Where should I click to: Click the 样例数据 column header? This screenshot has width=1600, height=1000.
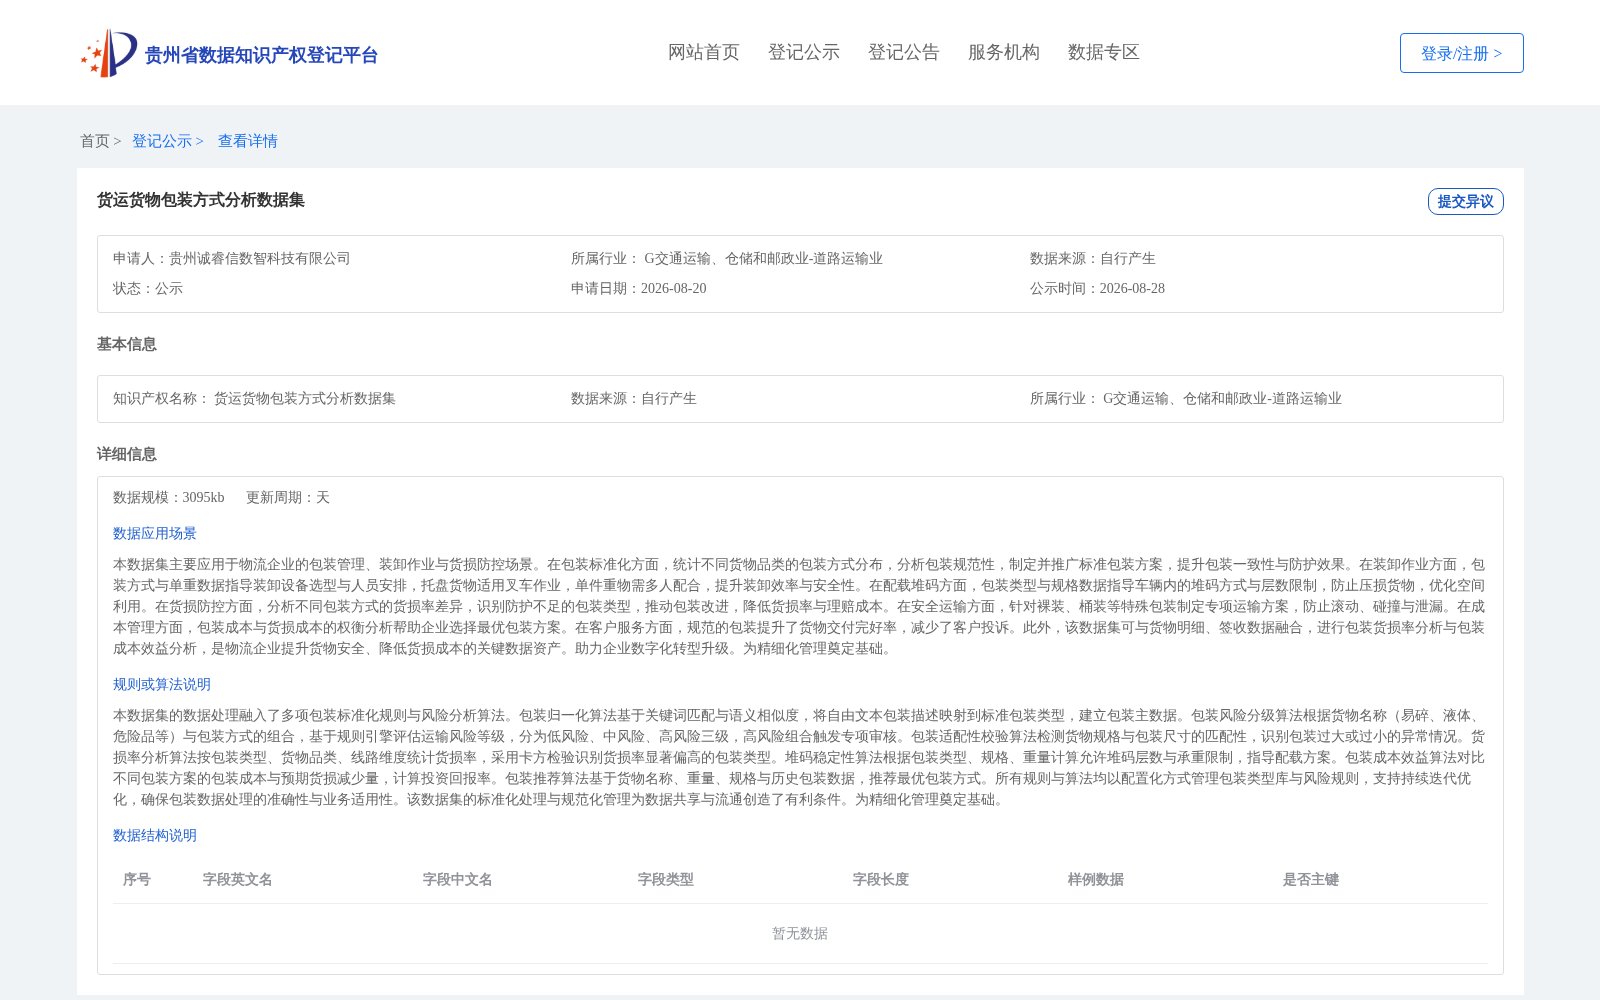click(x=1096, y=879)
